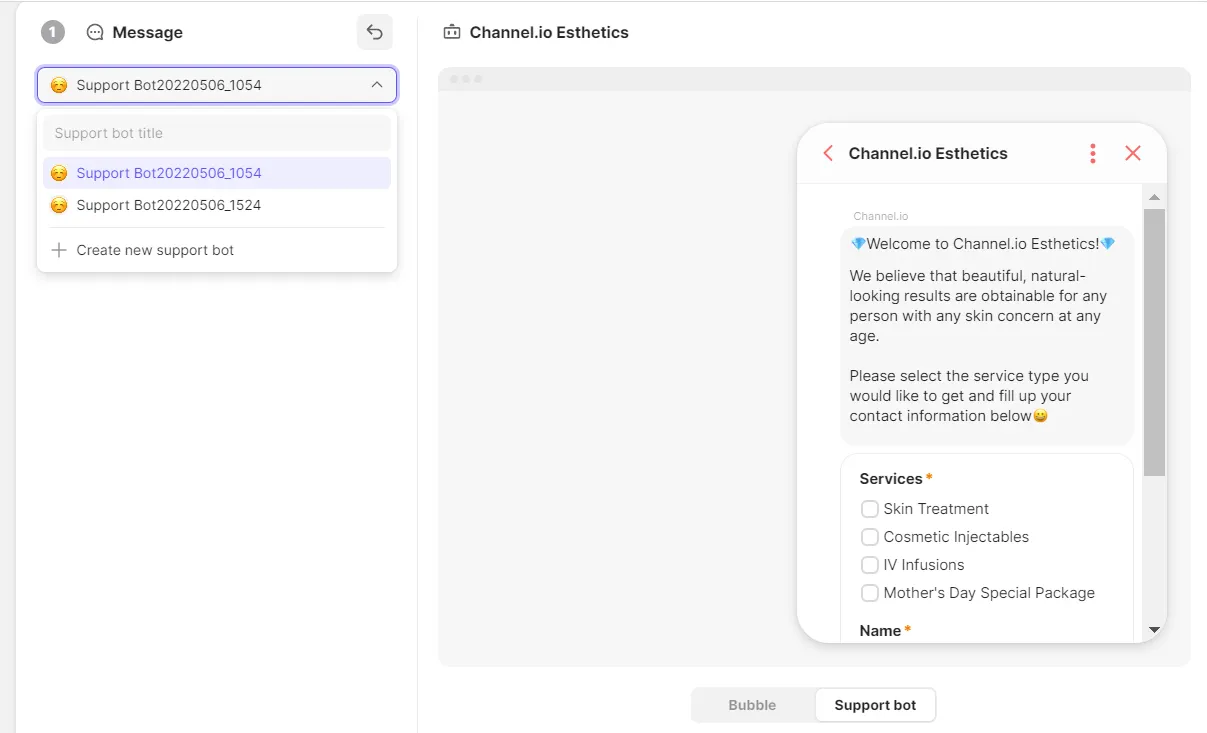Screen dimensions: 1207x733
Task: Click emoji icon of Support Bot20220506_1524
Action: [x=59, y=205]
